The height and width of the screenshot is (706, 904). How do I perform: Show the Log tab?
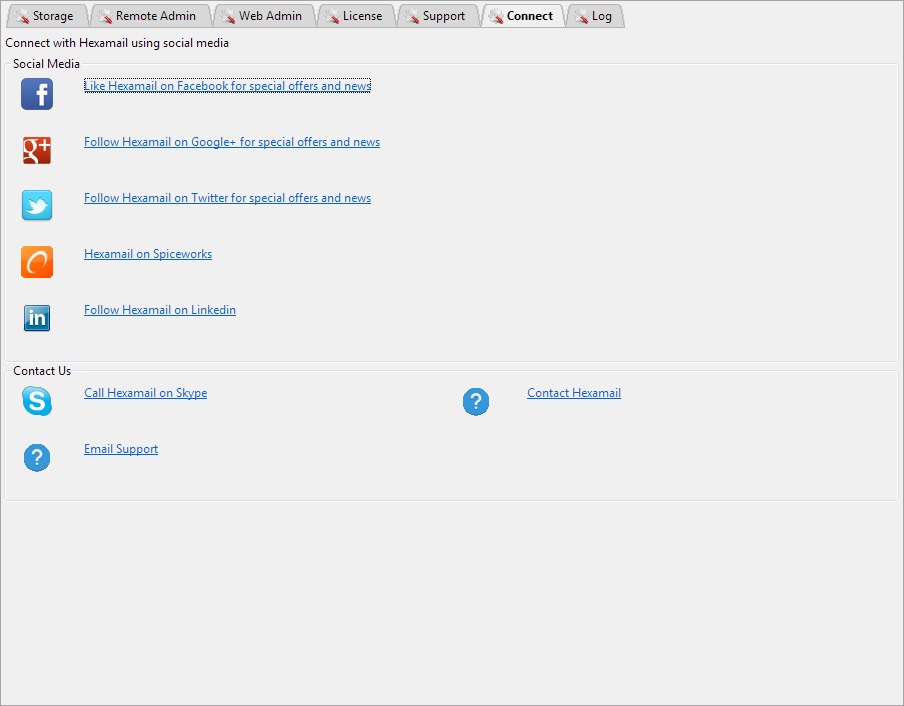[595, 16]
